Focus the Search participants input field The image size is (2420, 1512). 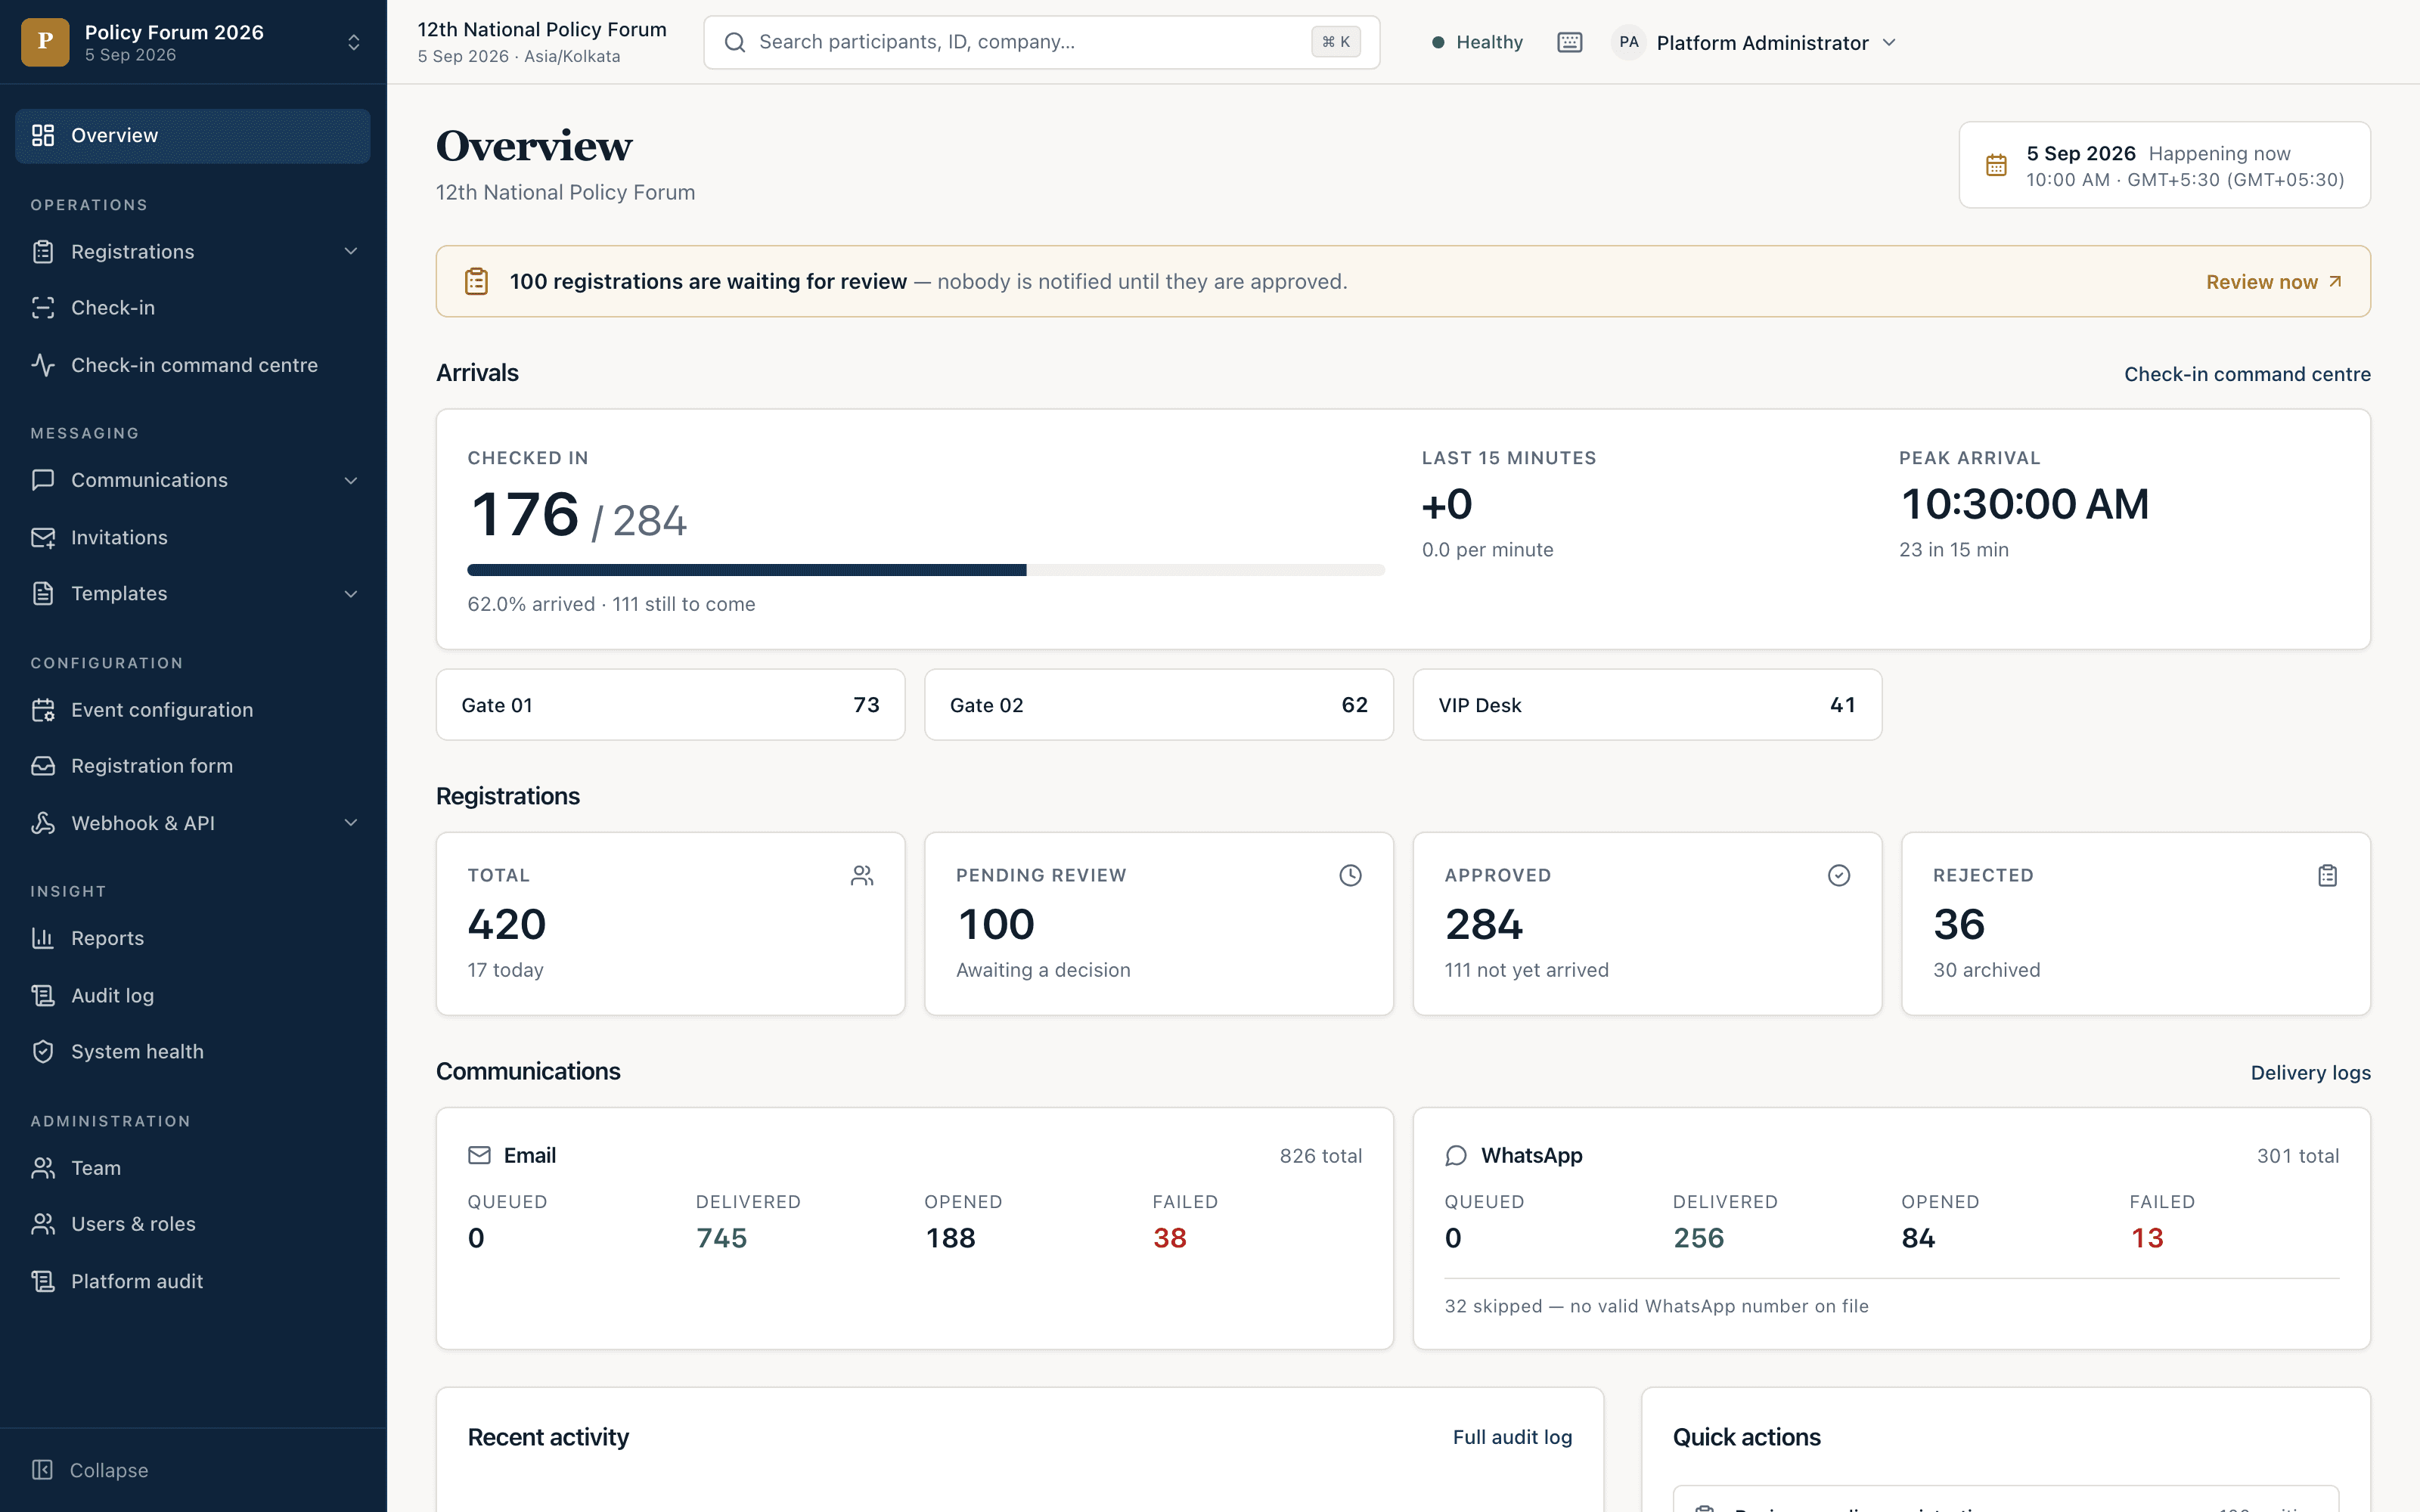tap(1041, 42)
